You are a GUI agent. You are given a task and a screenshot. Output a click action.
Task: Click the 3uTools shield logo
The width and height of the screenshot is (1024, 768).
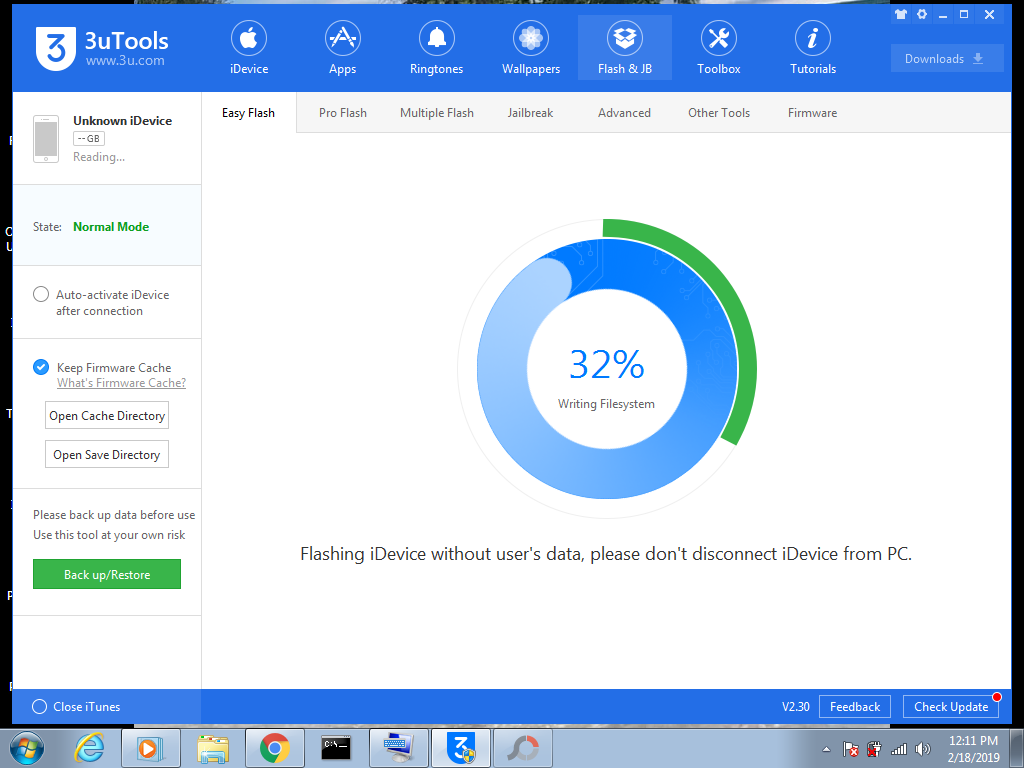click(x=56, y=48)
